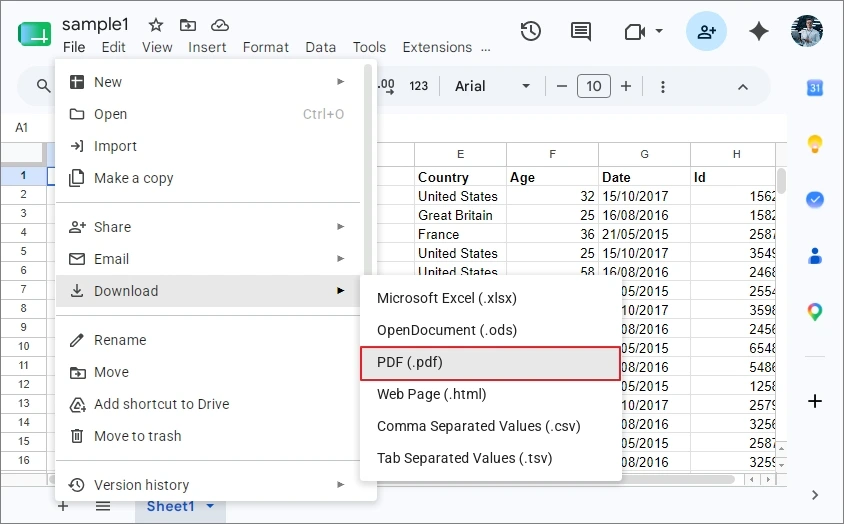Open the Gemini sparkle assistant
This screenshot has height=524, width=844.
pyautogui.click(x=759, y=31)
